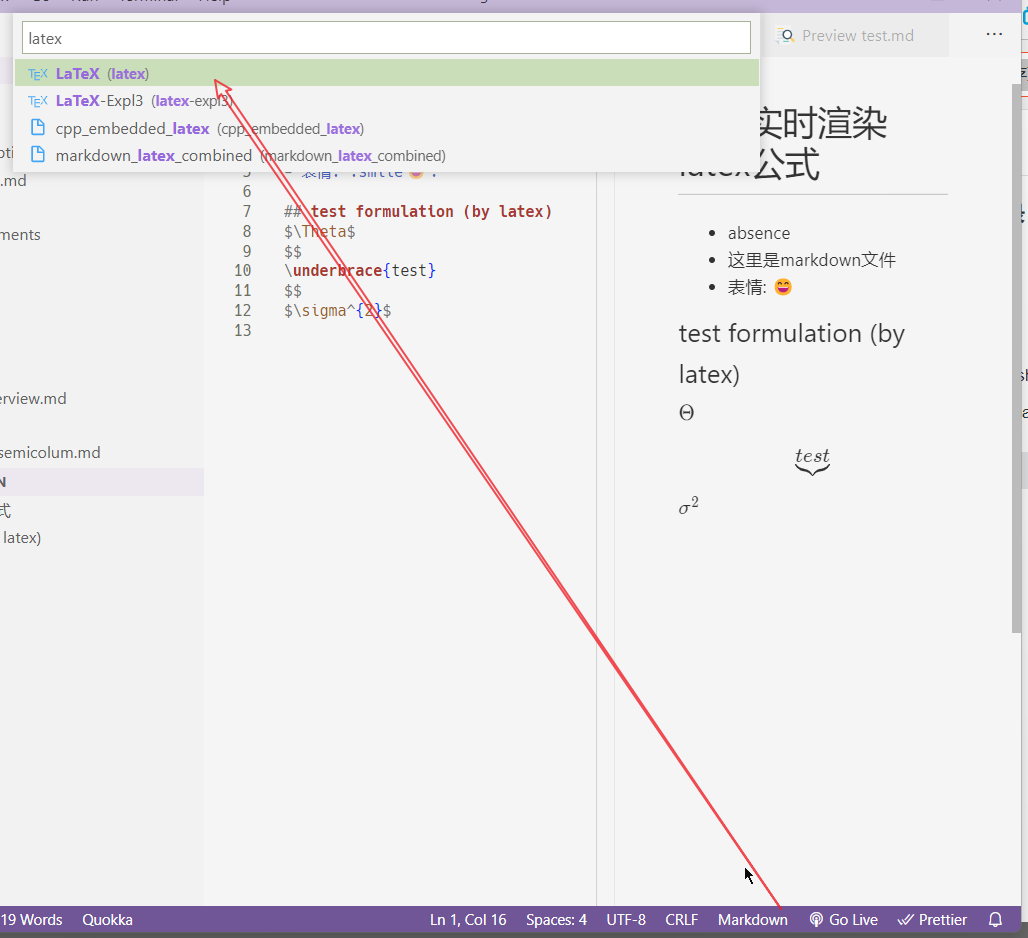This screenshot has width=1028, height=938.
Task: Change line endings by clicking CRLF
Action: [681, 919]
